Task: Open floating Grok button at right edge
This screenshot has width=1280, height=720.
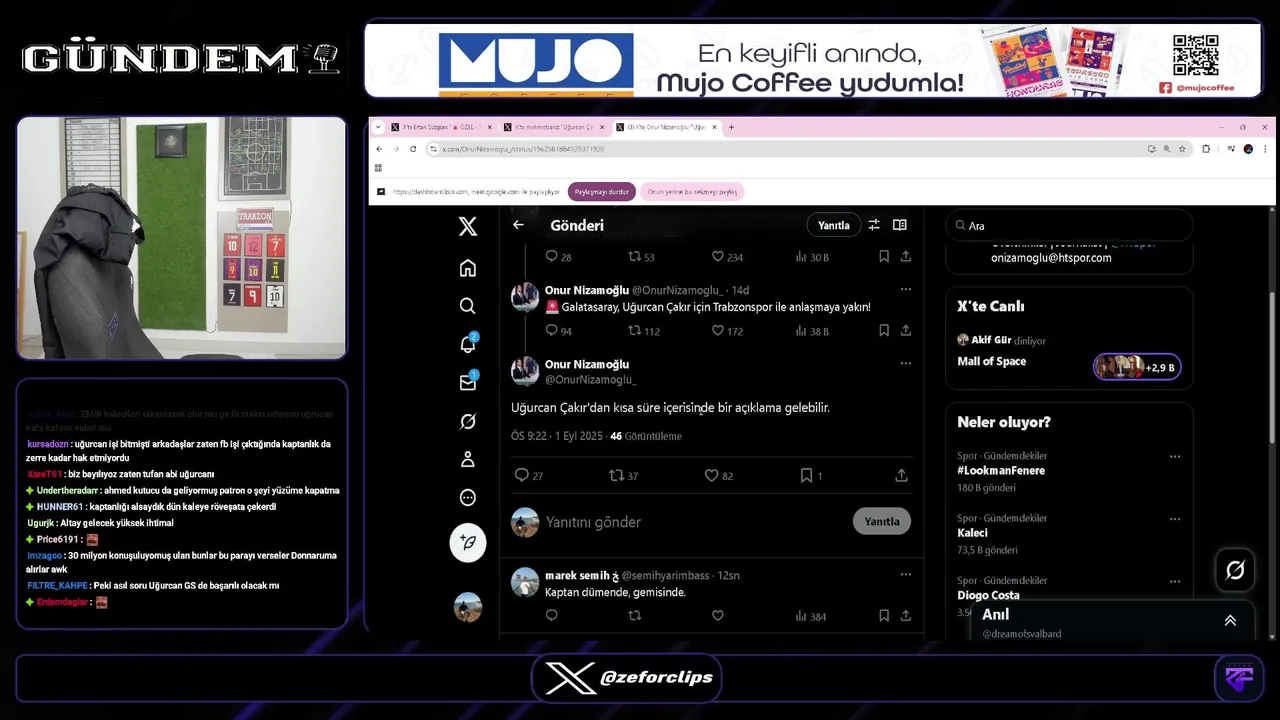Action: pos(1235,570)
